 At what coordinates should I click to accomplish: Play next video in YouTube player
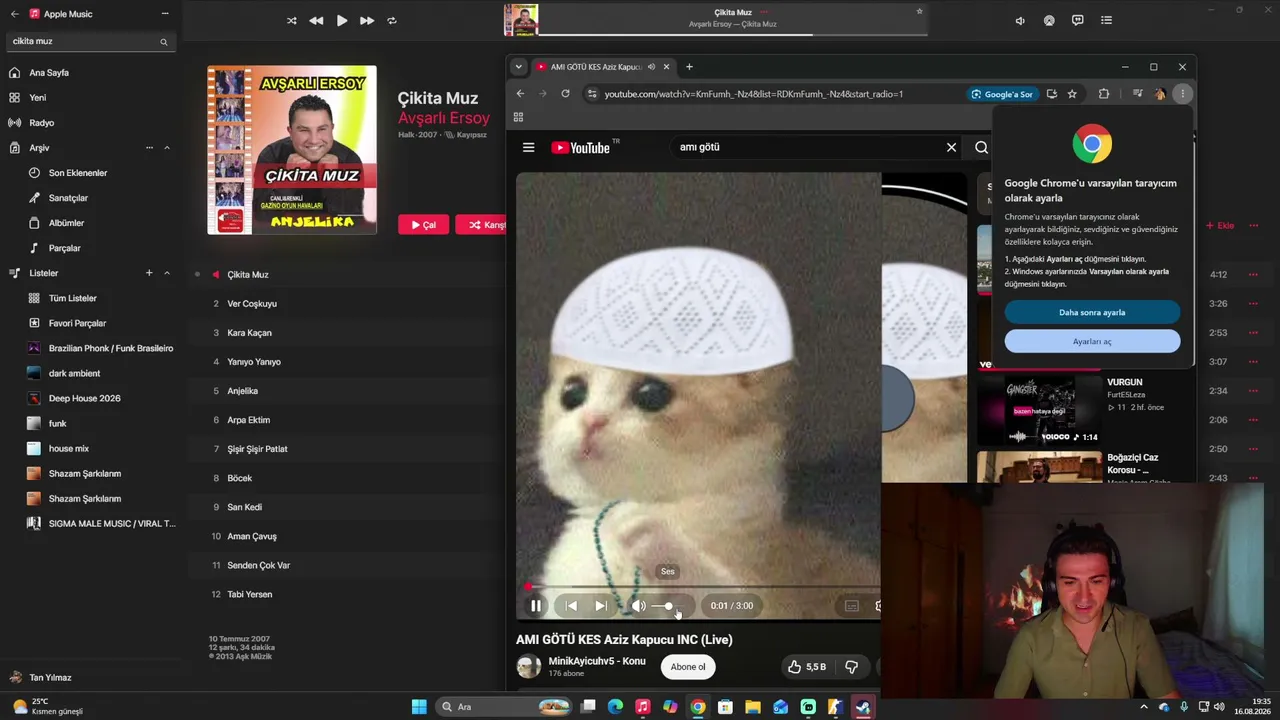point(601,605)
